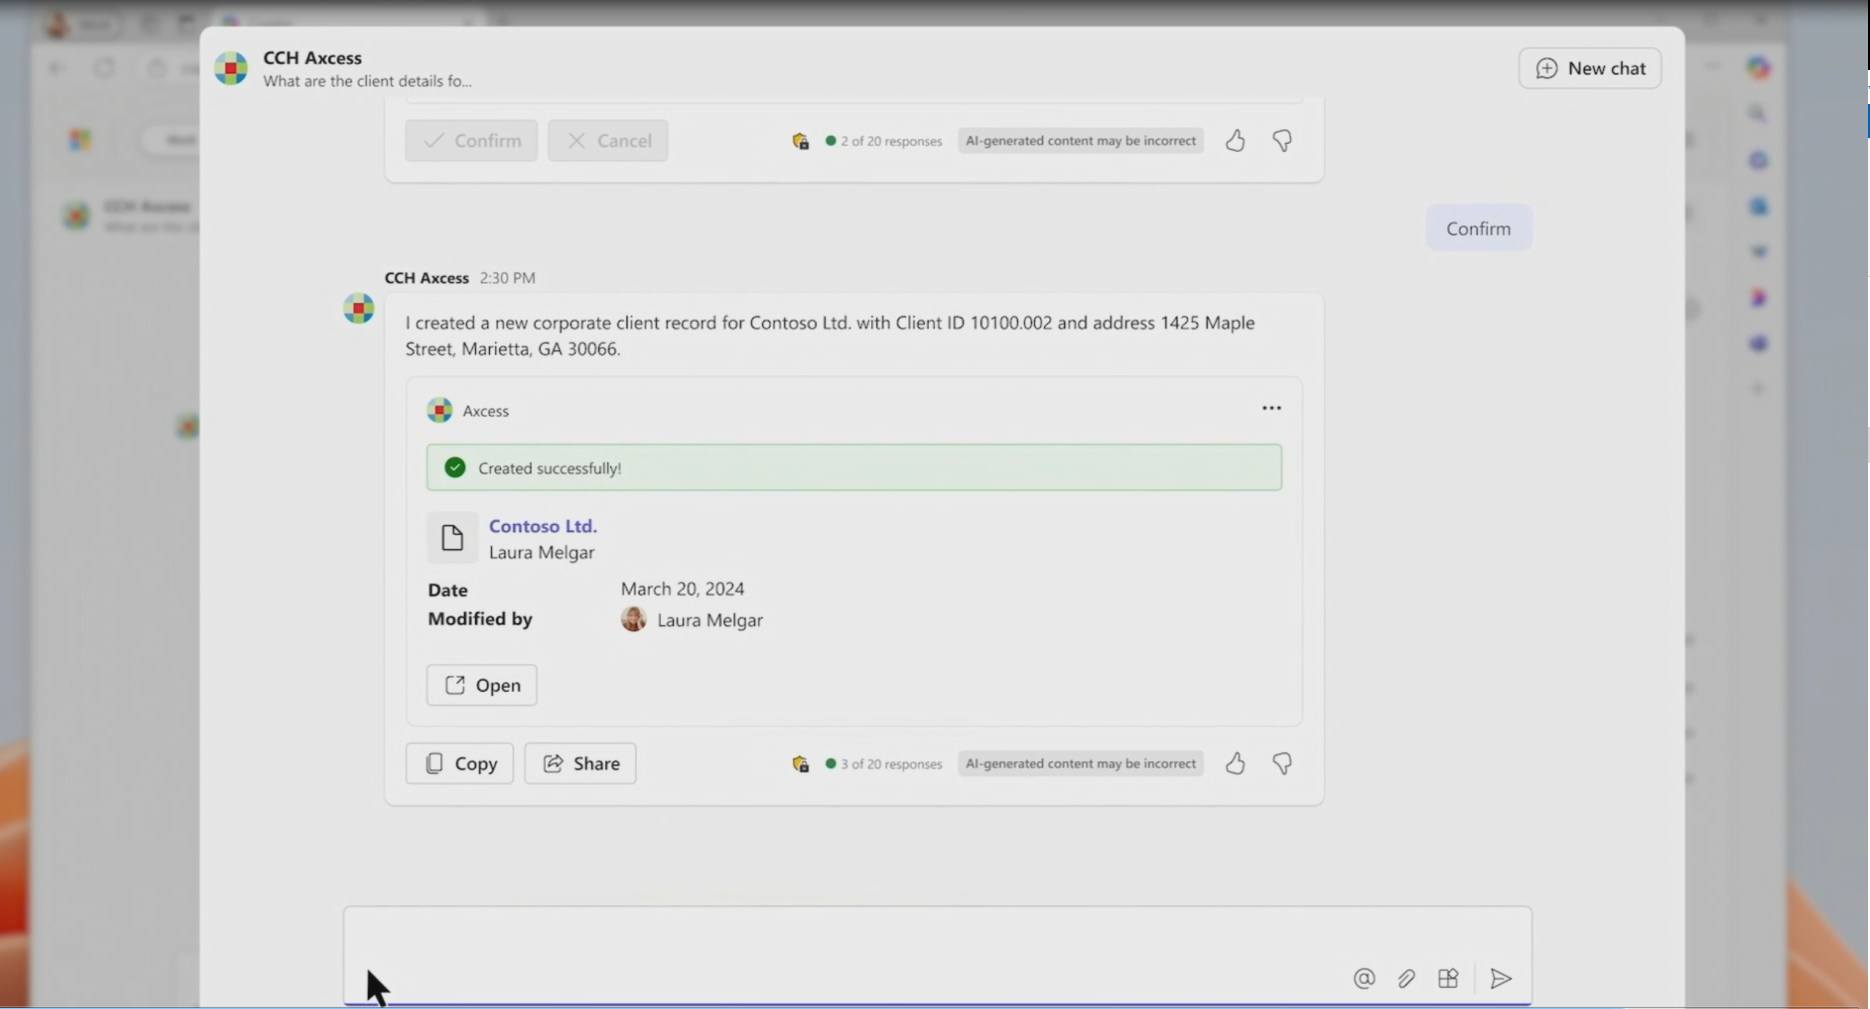Viewport: 1870px width, 1009px height.
Task: Open the Contoso Ltd. client record link
Action: pyautogui.click(x=542, y=526)
